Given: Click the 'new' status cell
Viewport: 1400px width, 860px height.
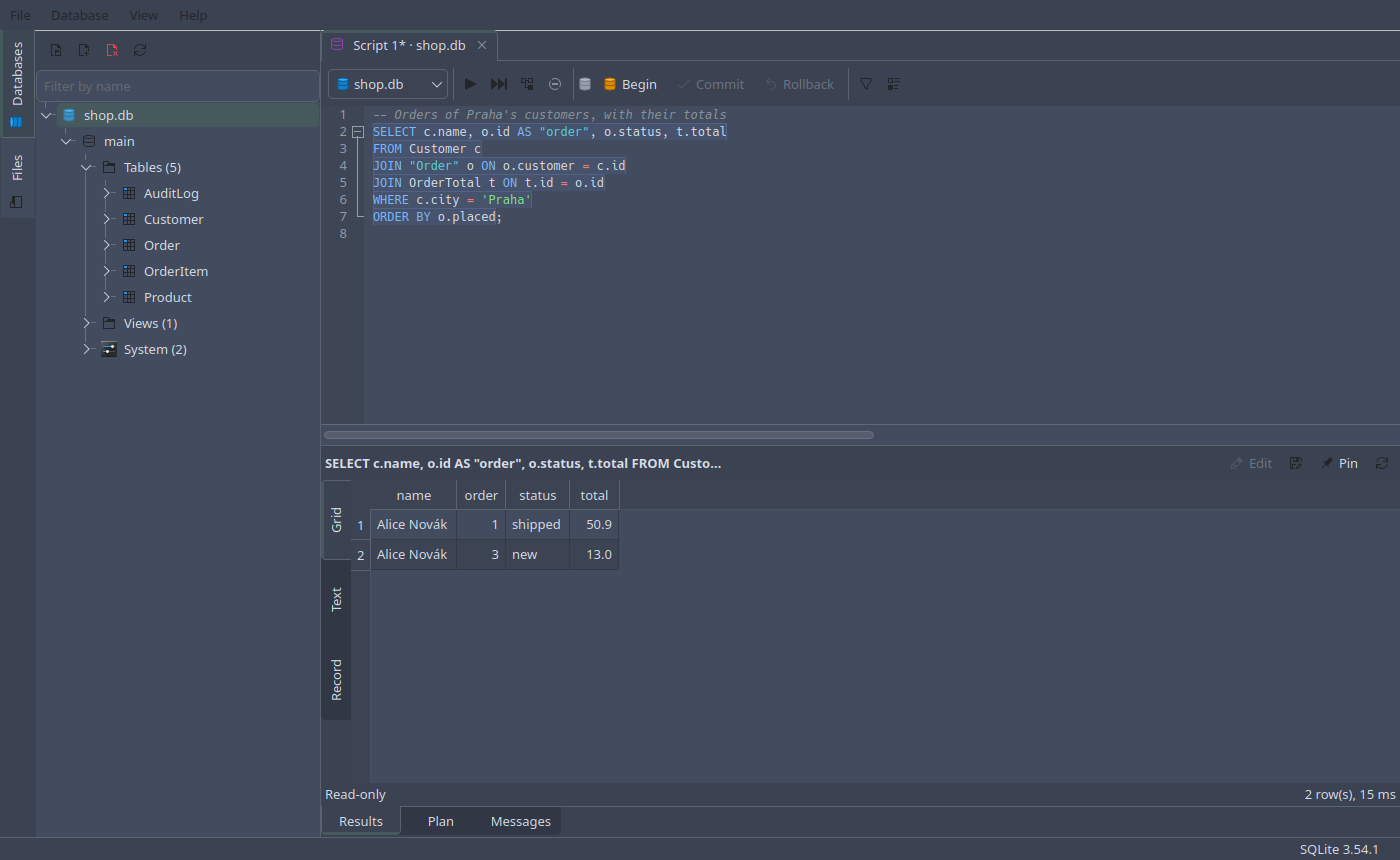Looking at the screenshot, I should 537,554.
